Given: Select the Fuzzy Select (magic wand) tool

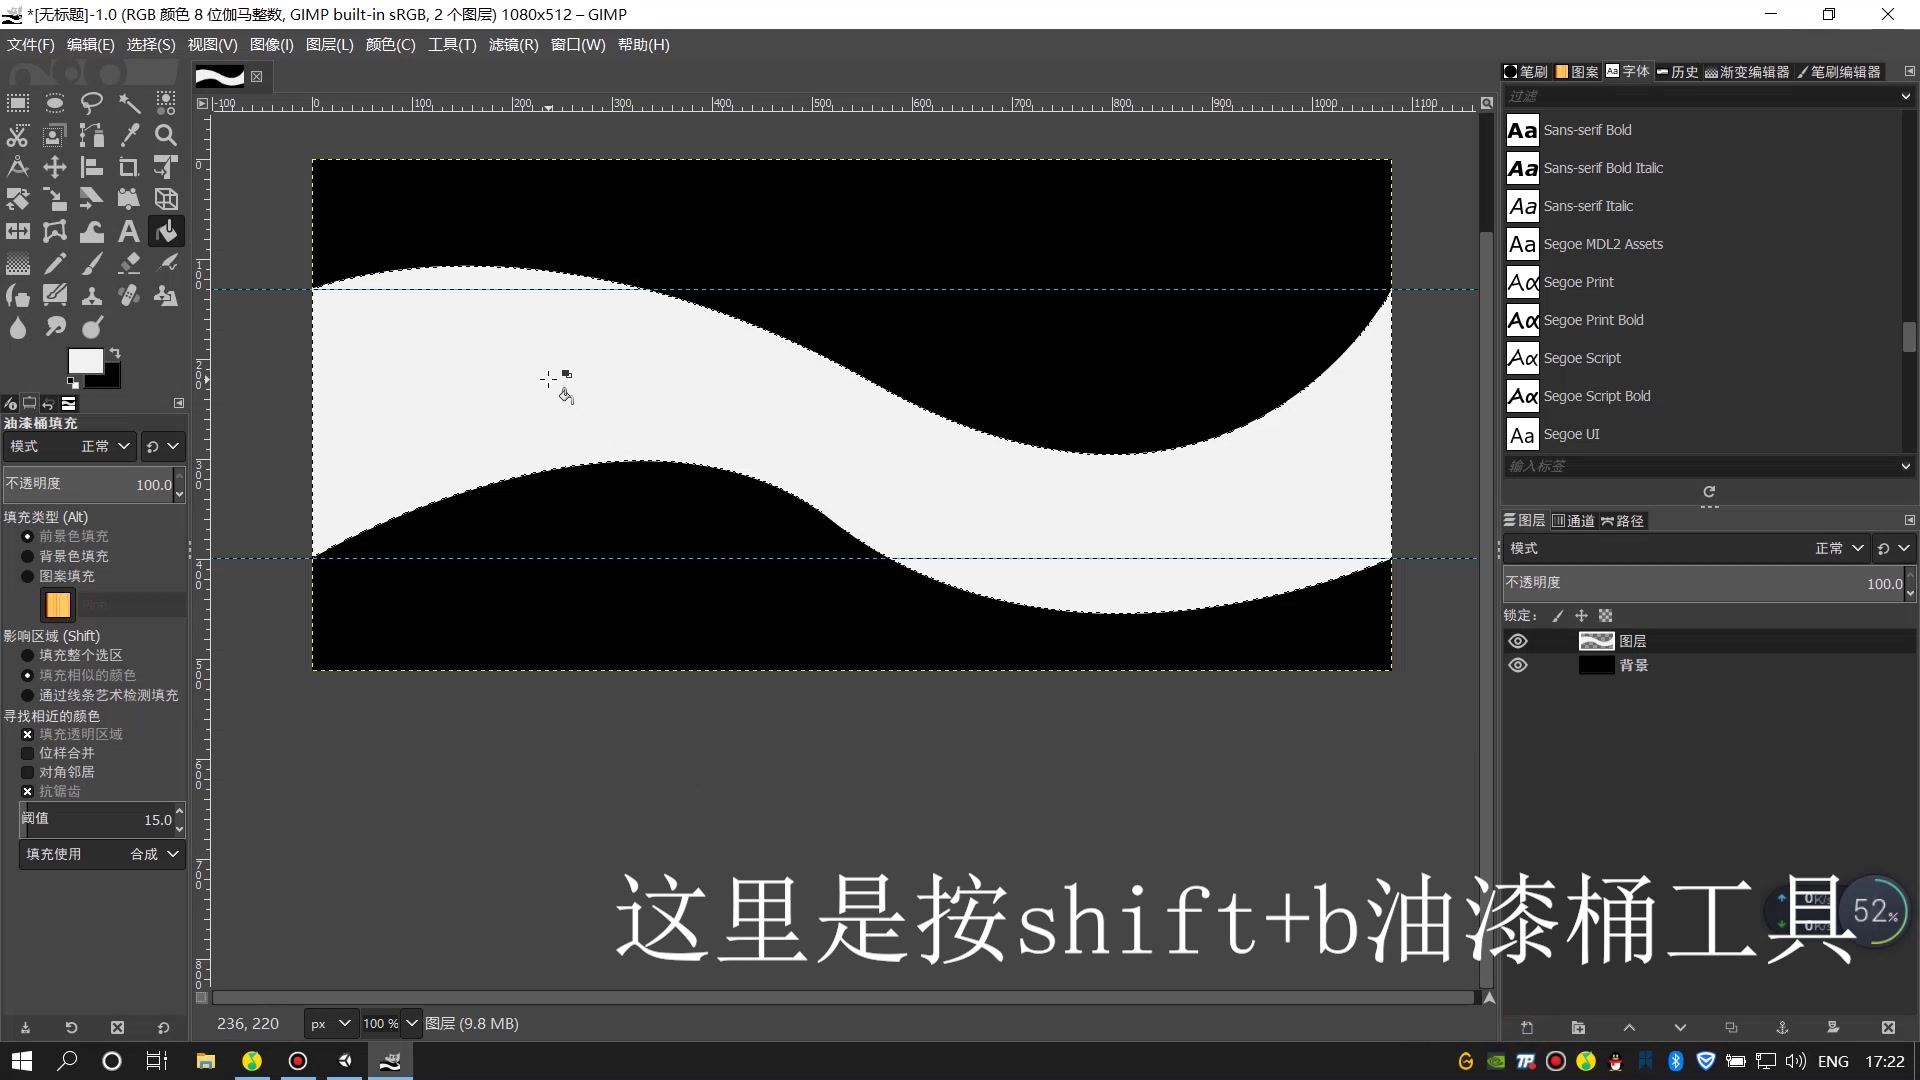Looking at the screenshot, I should point(129,103).
